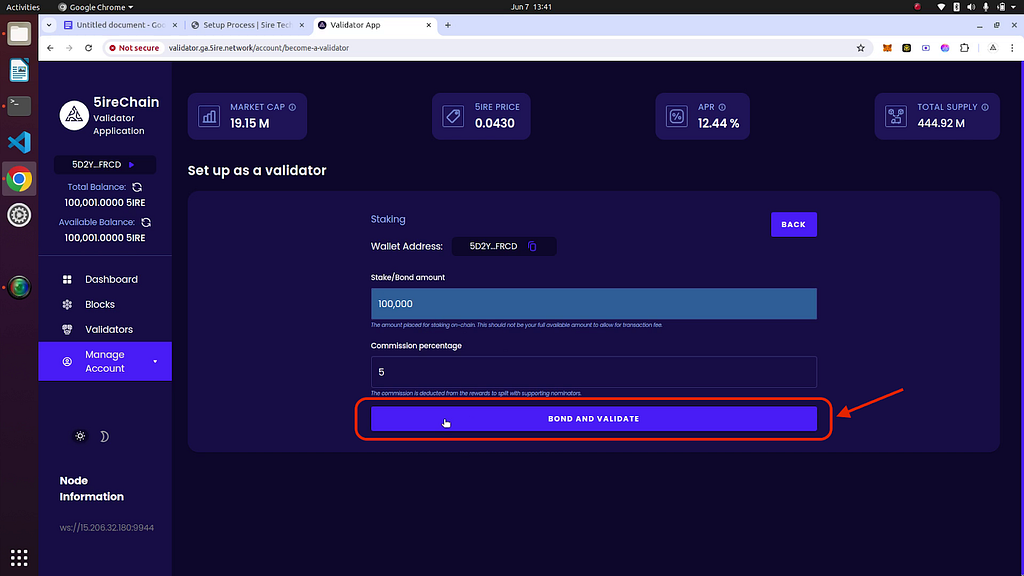Screen dimensions: 1024x576
Task: Refresh the Available Balance
Action: coord(146,223)
